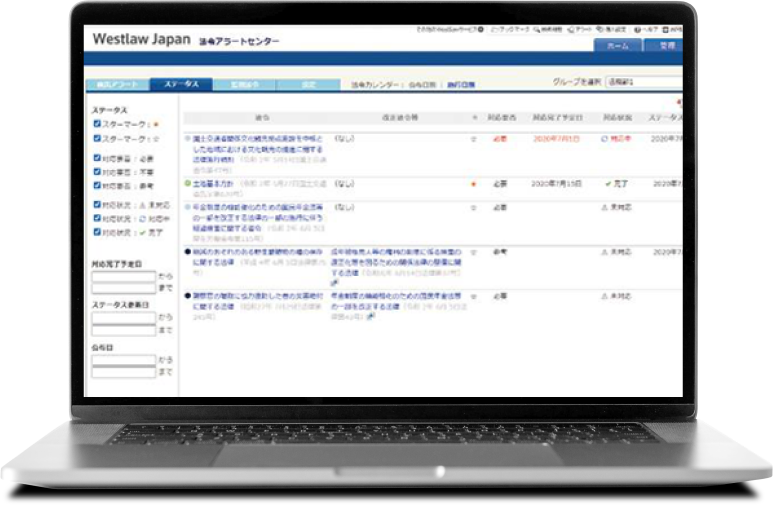Open the first law link about 国土交通省関係
Viewport: 773px width, 505px height.
[x=258, y=149]
